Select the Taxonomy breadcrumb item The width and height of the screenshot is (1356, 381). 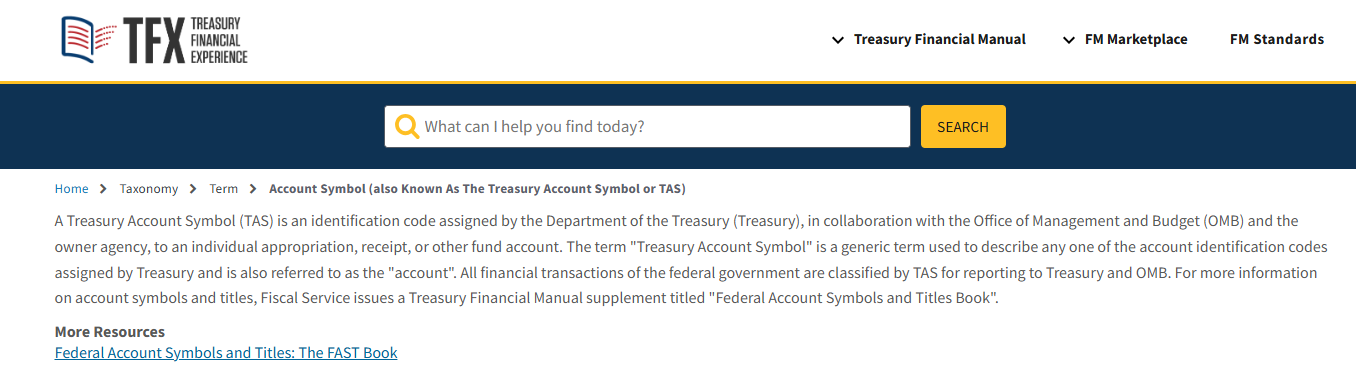tap(149, 189)
